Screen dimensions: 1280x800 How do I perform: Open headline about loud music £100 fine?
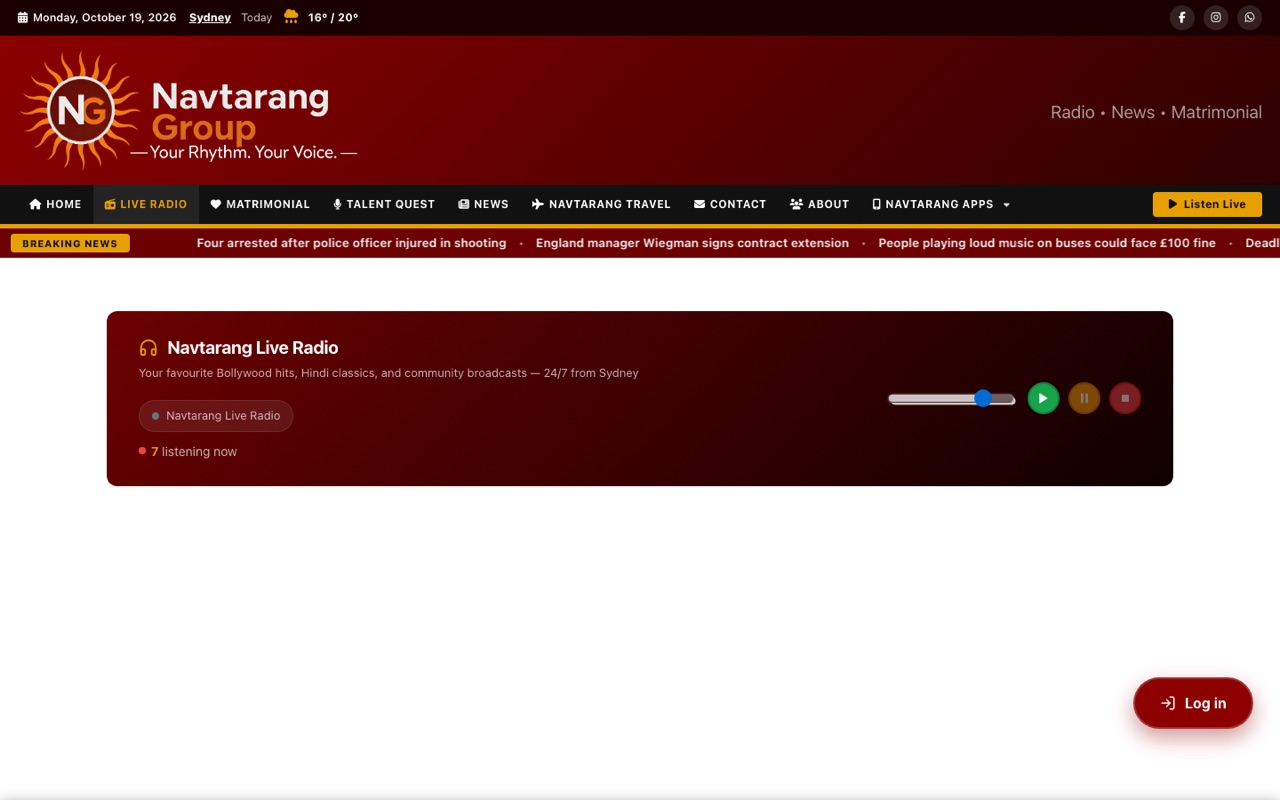[x=1047, y=243]
